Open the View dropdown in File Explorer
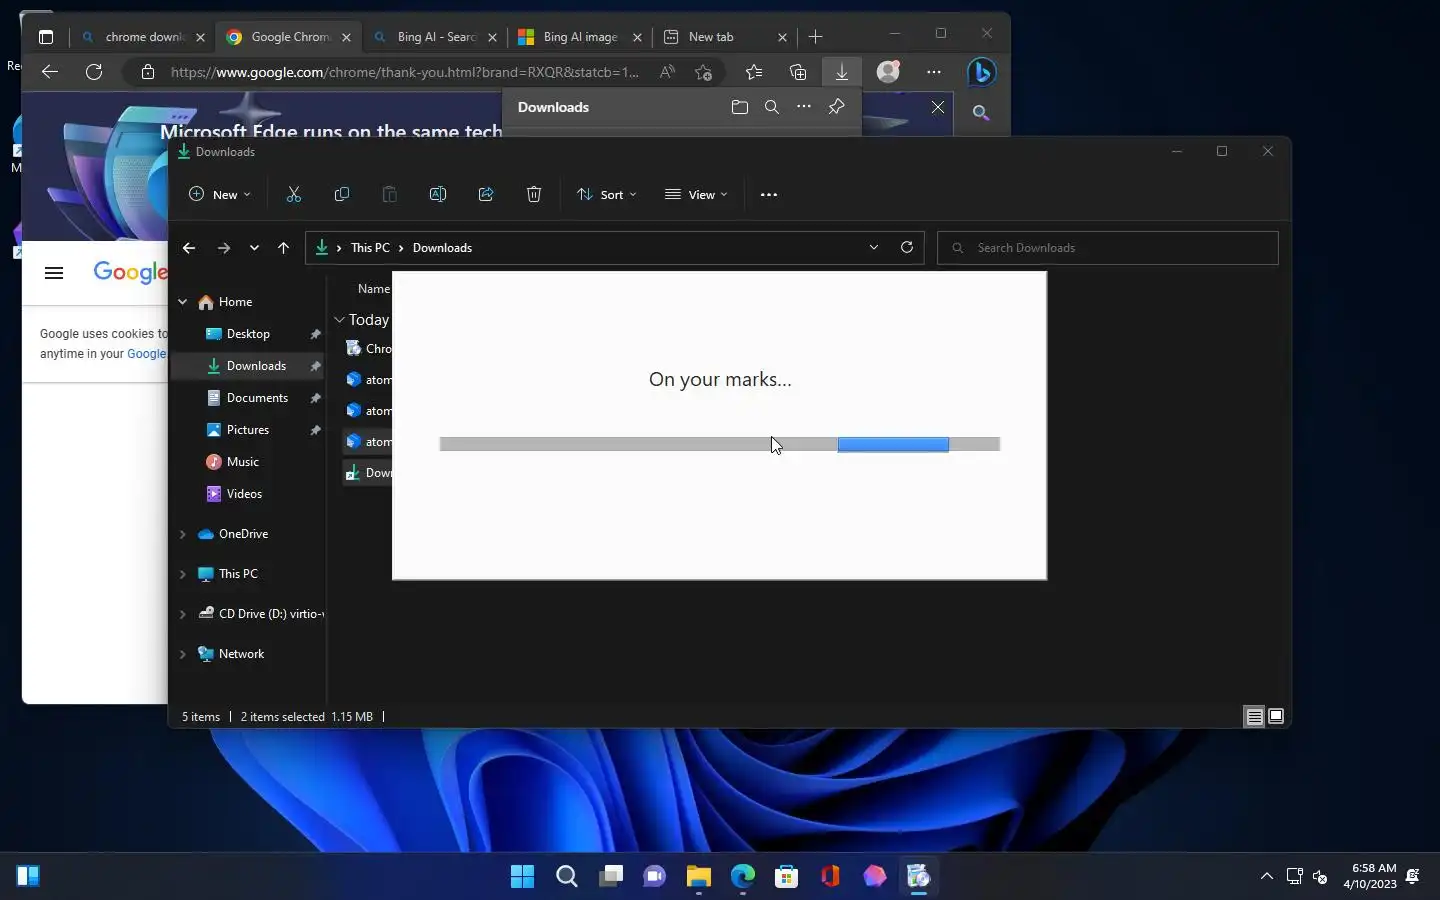The image size is (1440, 900). coord(697,195)
